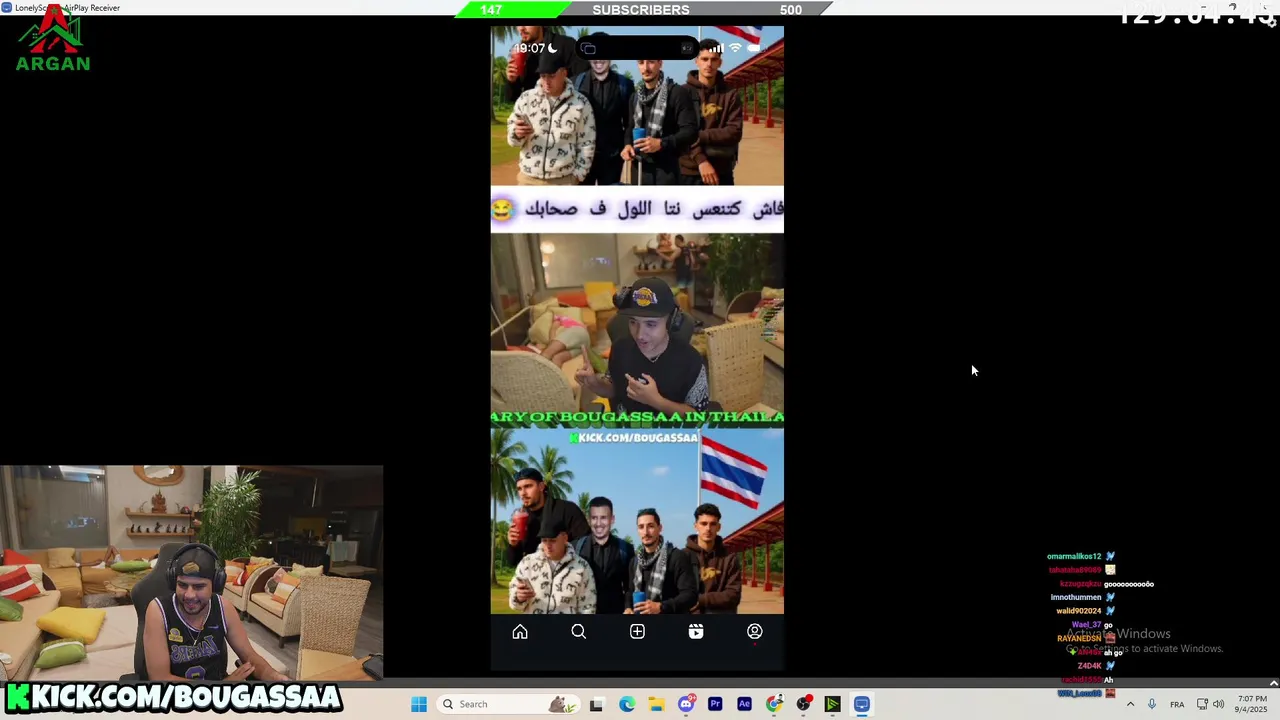Viewport: 1280px width, 720px height.
Task: Click the webcam overlay of streamer
Action: point(191,572)
